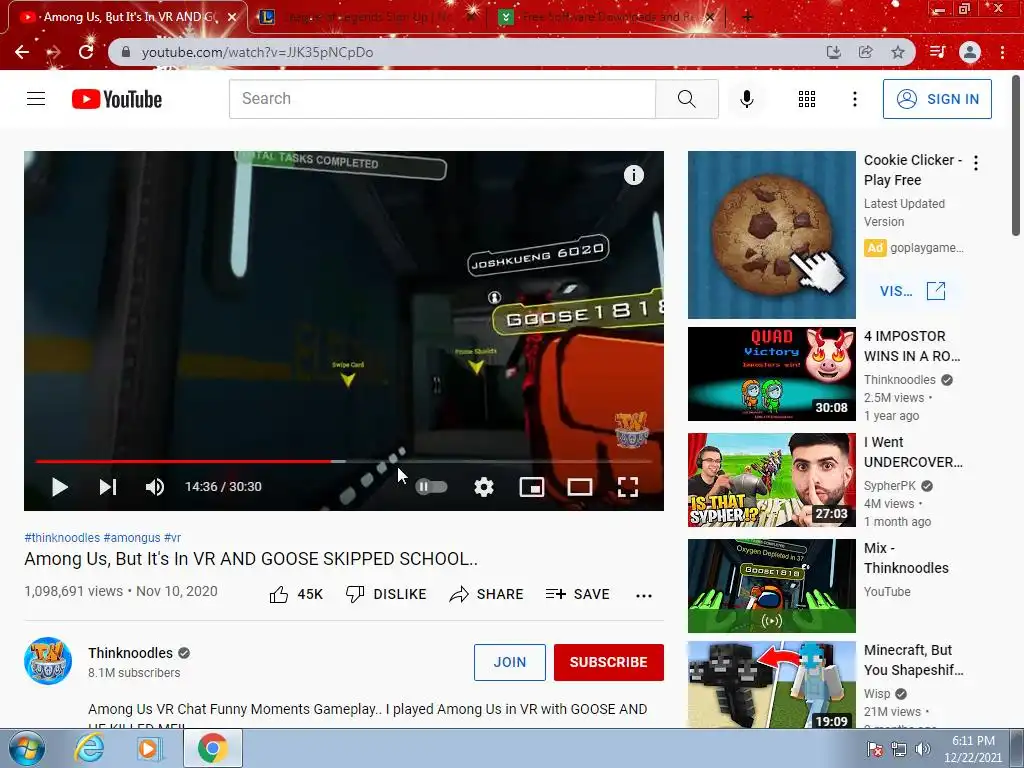Click the 4 IMPOSTOR WINS title
1024x768 pixels.
tap(912, 346)
